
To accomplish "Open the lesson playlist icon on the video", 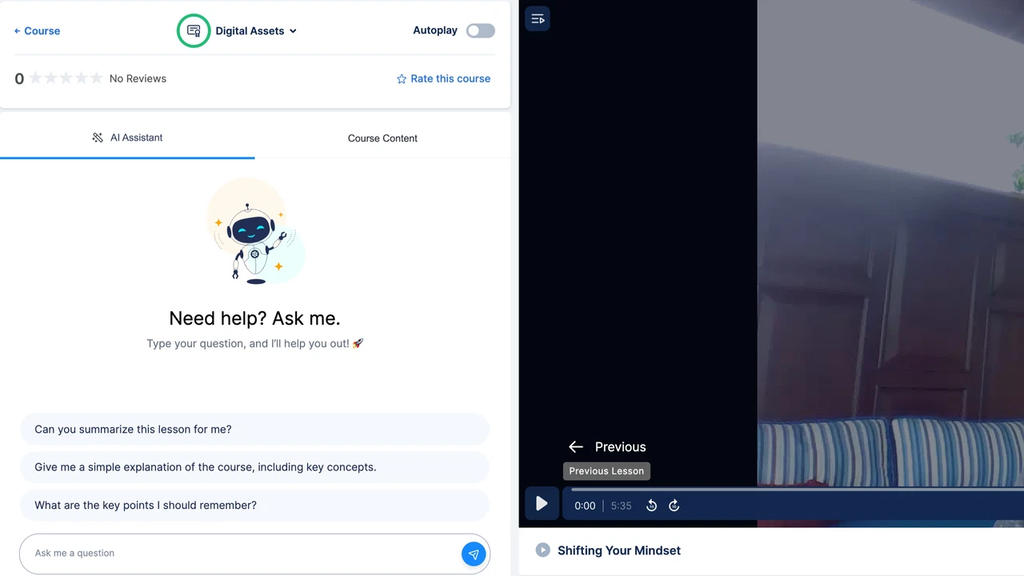I will pyautogui.click(x=537, y=18).
